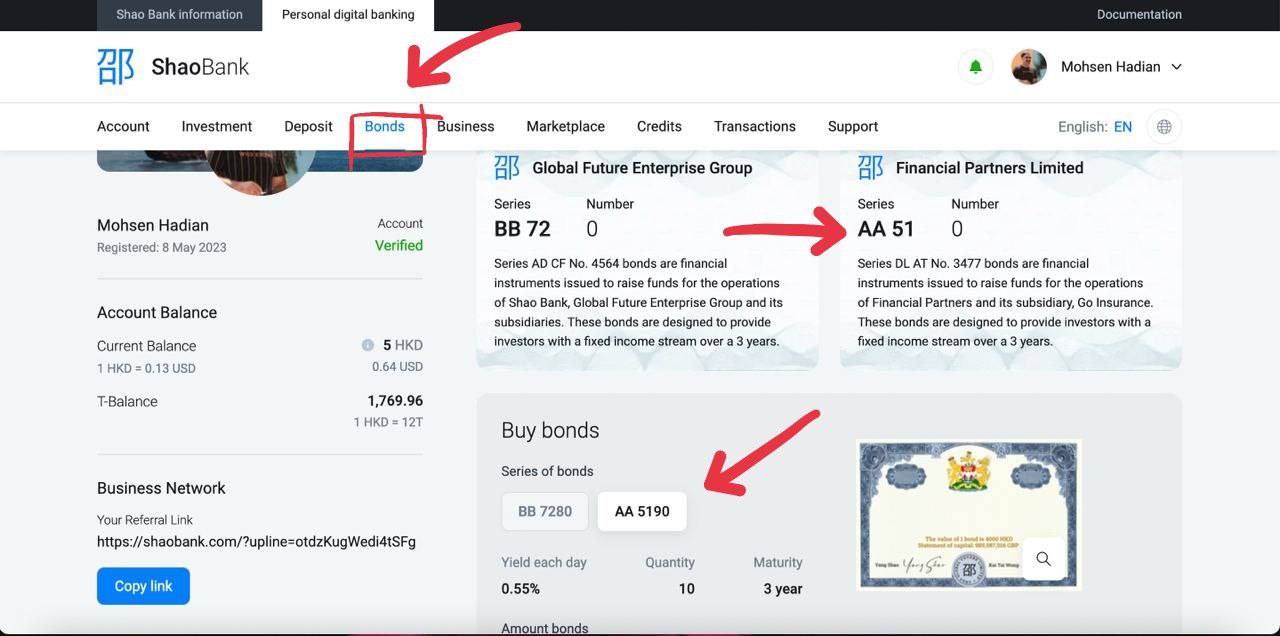Select BB 7280 bond series
The height and width of the screenshot is (636, 1280).
[545, 511]
